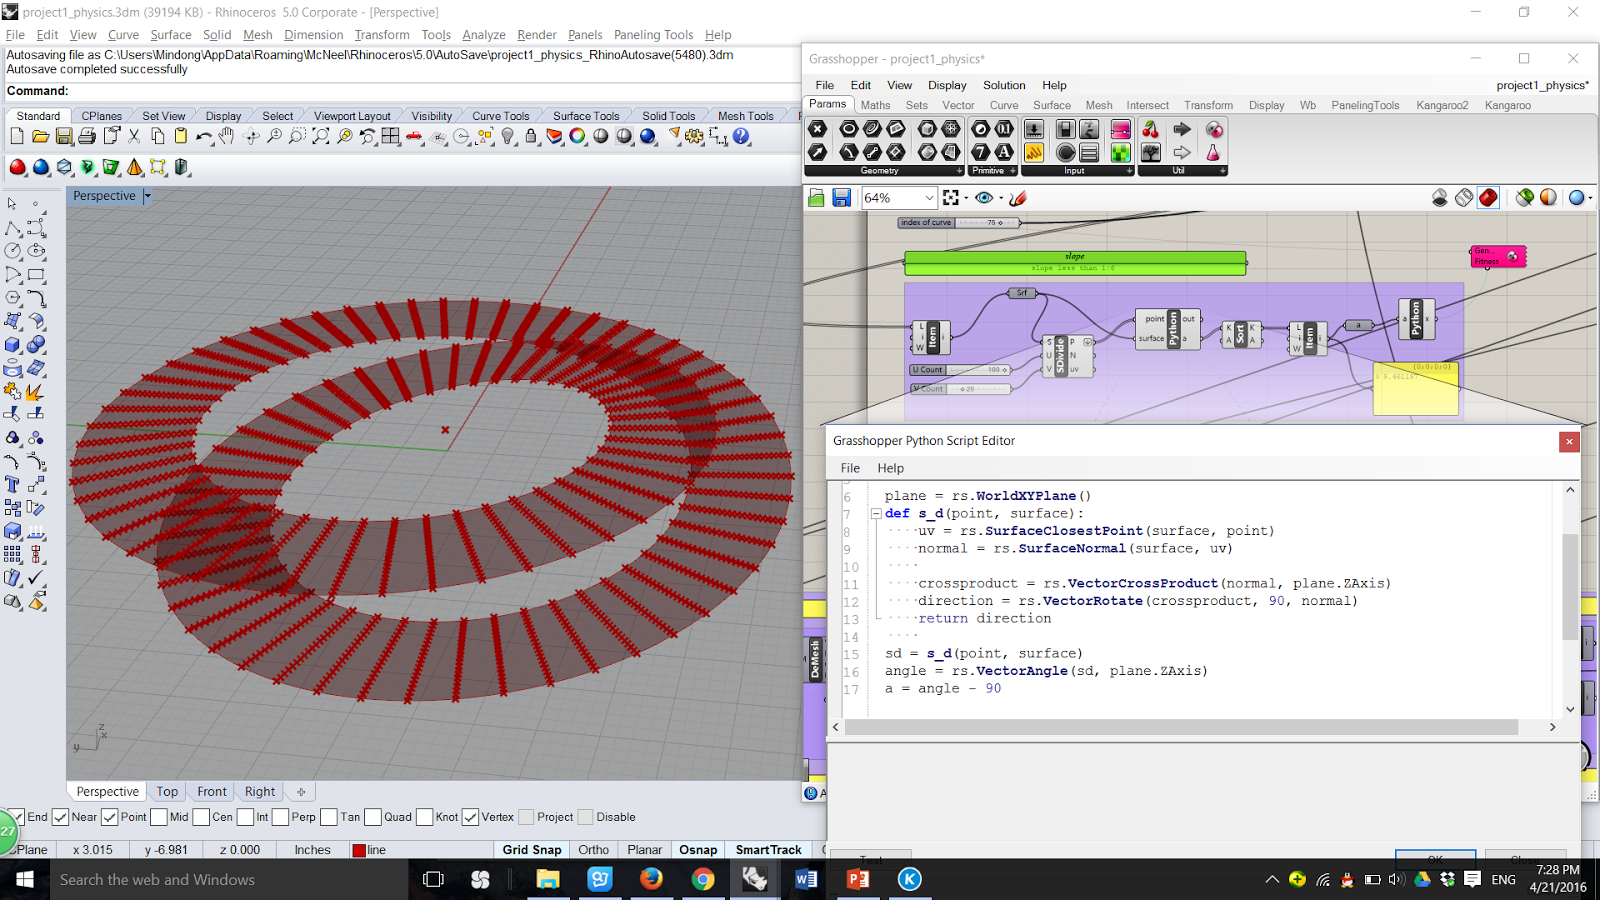Save the Rhino document with floppy icon

click(x=63, y=136)
